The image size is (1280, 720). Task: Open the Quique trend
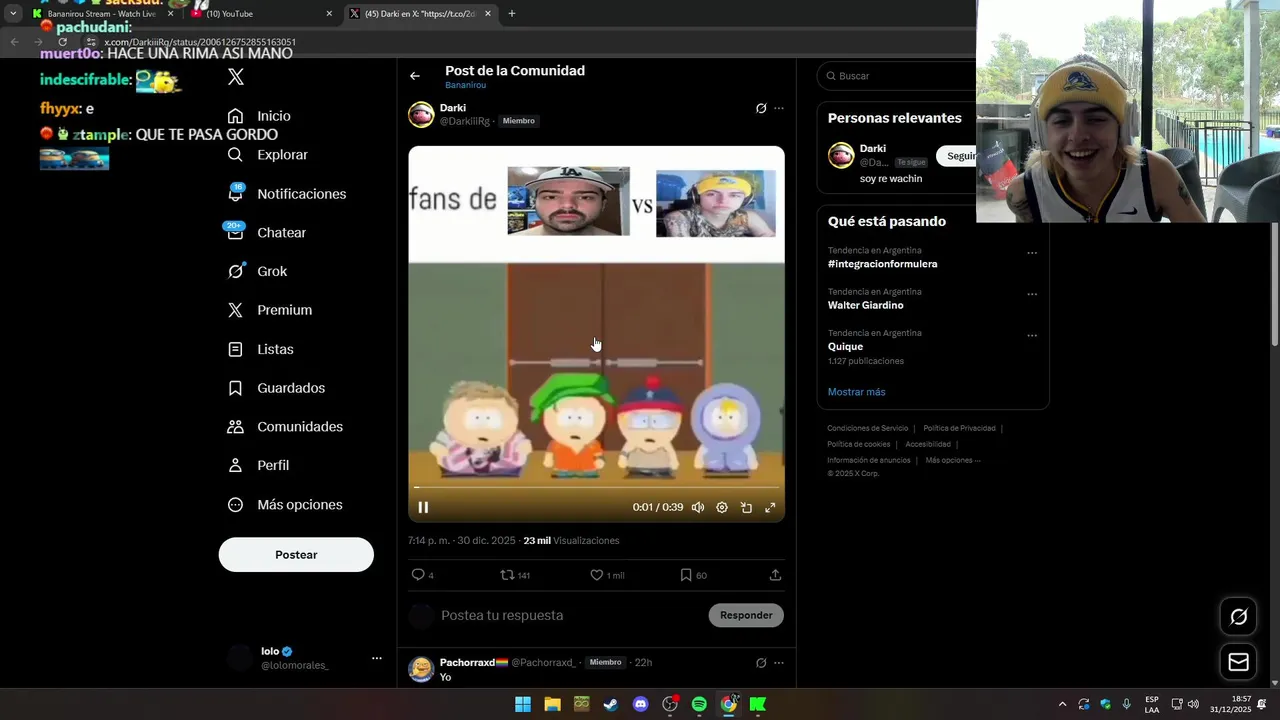845,347
